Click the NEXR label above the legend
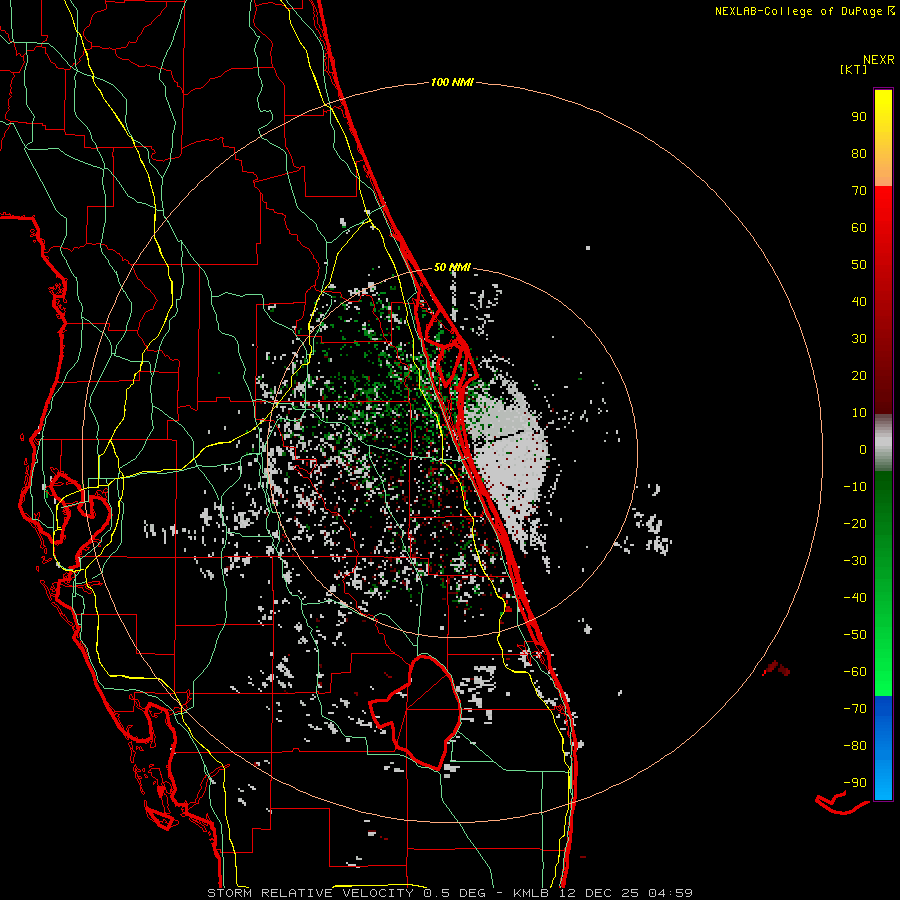The height and width of the screenshot is (900, 900). [879, 59]
